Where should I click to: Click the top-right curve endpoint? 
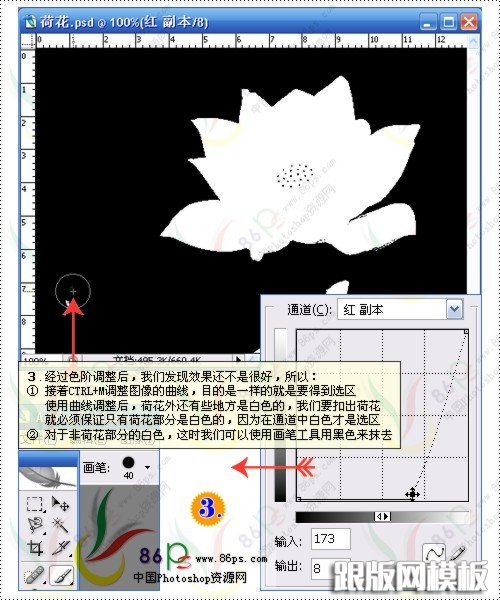(466, 332)
